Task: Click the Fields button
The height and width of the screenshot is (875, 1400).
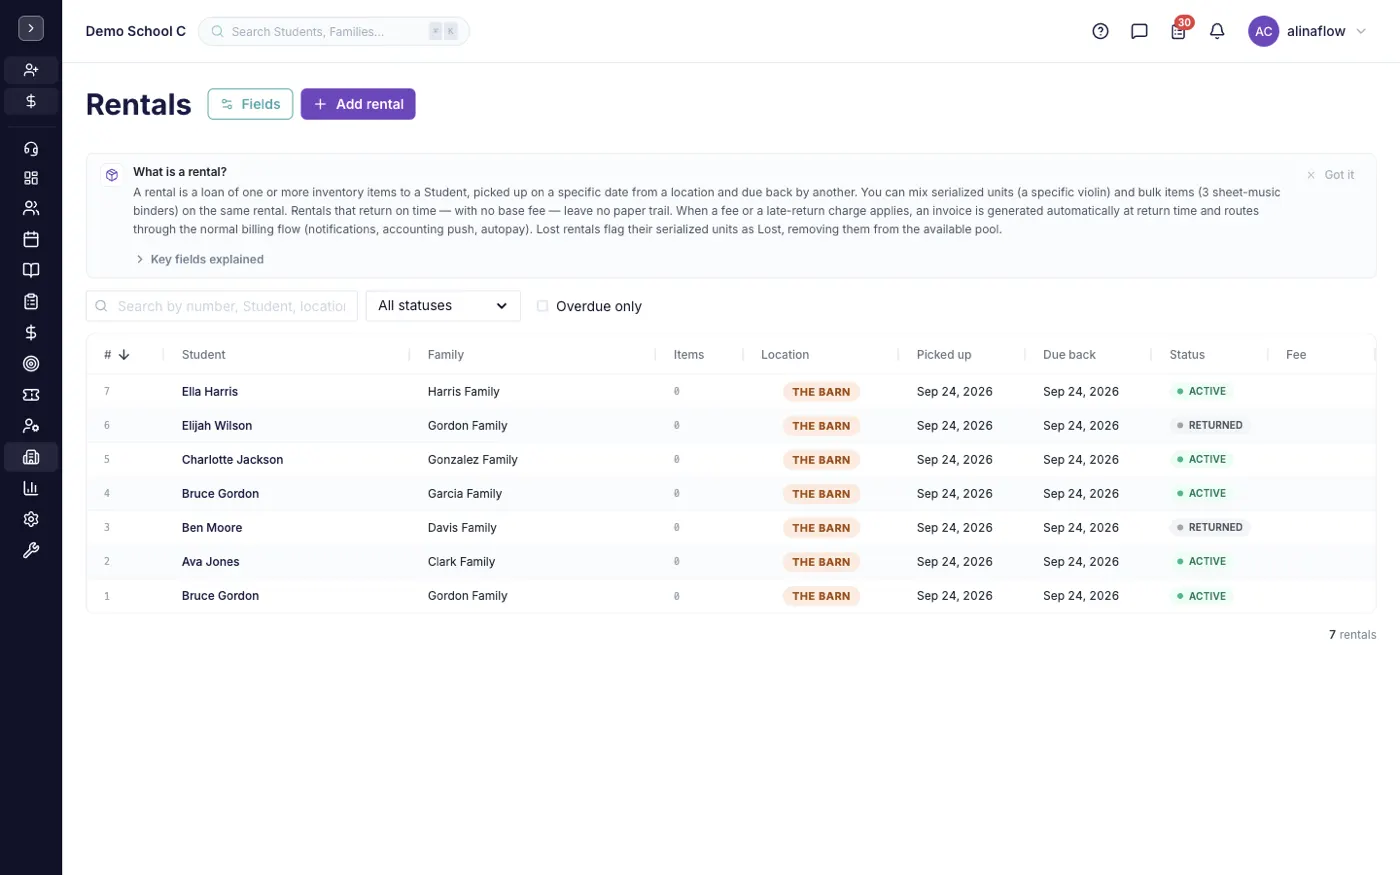Action: [250, 104]
